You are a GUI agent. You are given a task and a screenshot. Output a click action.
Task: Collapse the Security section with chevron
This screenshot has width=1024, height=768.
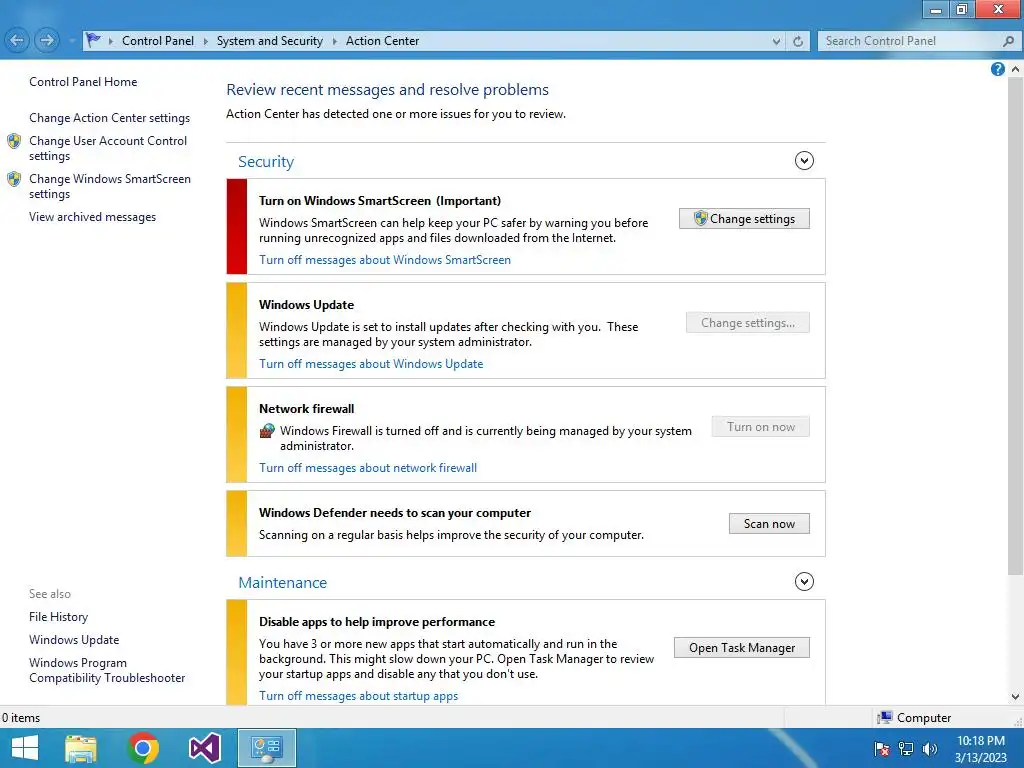point(804,161)
